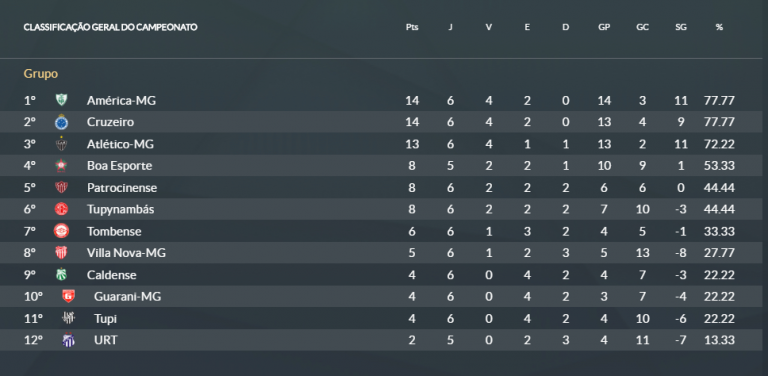The width and height of the screenshot is (768, 376).
Task: Click the Tupynambás club crest icon
Action: coord(61,209)
